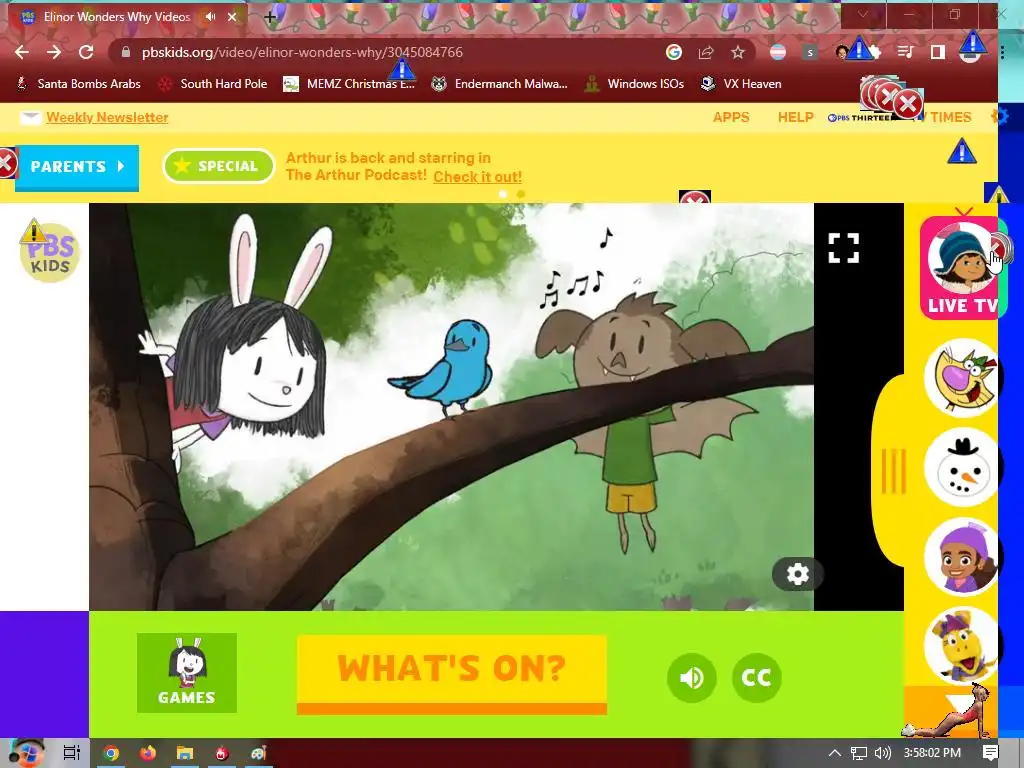Go to APPS page
This screenshot has height=768, width=1024.
point(731,117)
